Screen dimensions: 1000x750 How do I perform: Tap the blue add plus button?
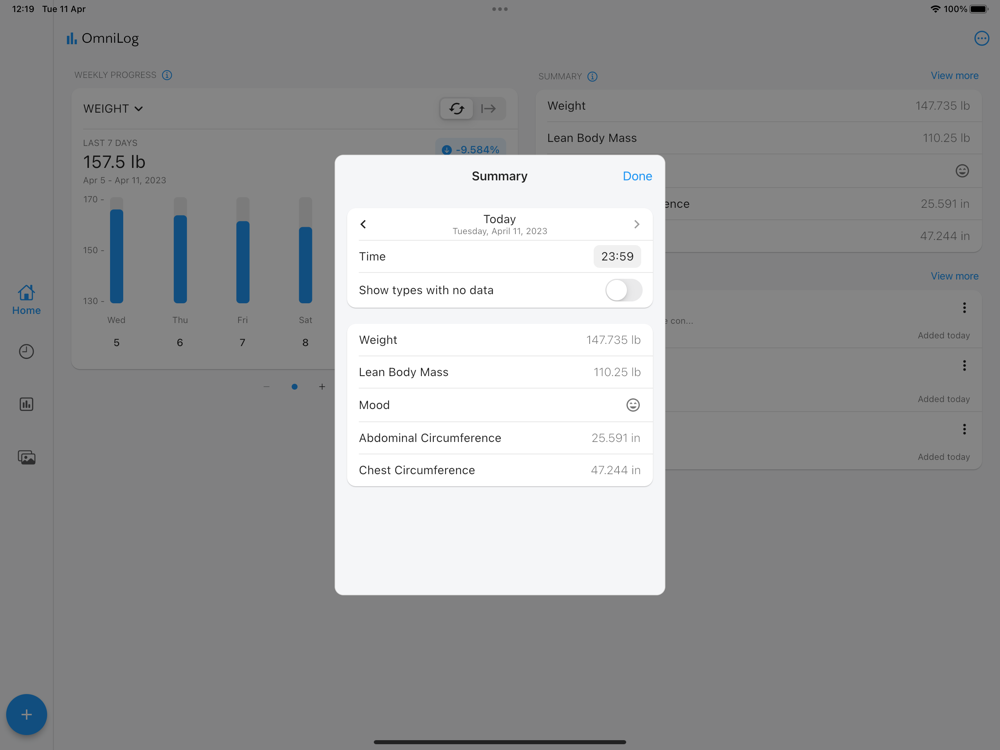(x=26, y=714)
